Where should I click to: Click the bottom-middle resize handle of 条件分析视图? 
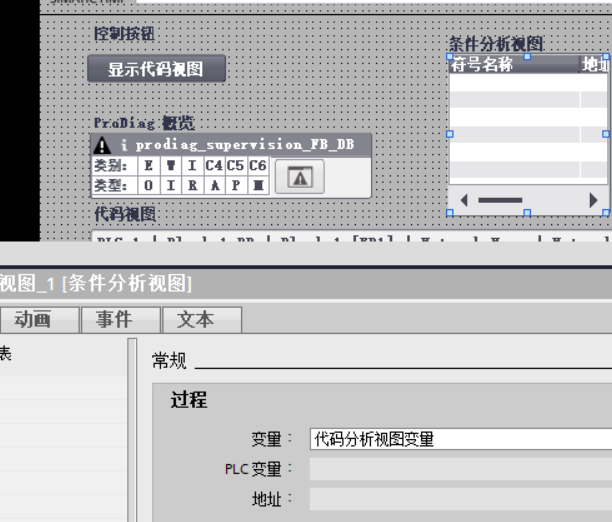(527, 213)
